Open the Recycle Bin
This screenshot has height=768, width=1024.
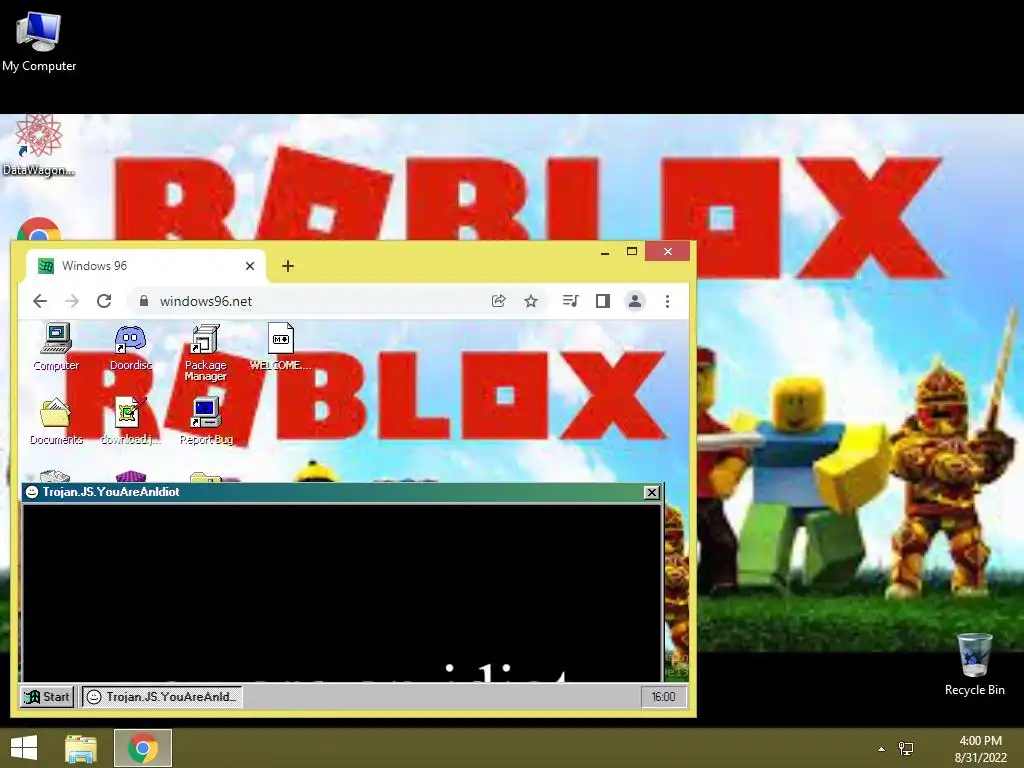coord(974,664)
